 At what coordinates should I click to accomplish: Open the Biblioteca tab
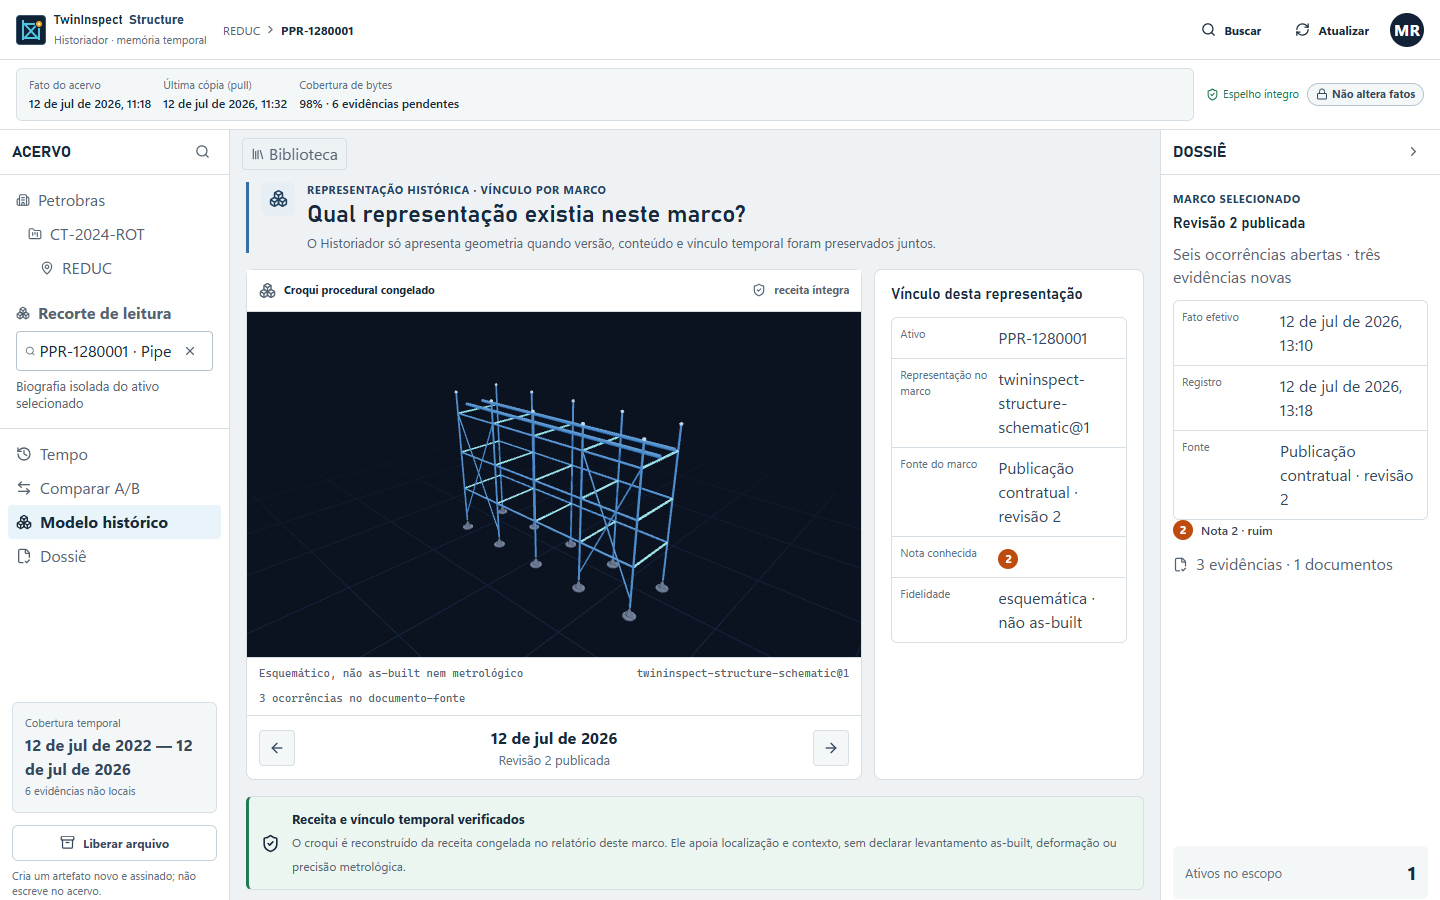[294, 154]
